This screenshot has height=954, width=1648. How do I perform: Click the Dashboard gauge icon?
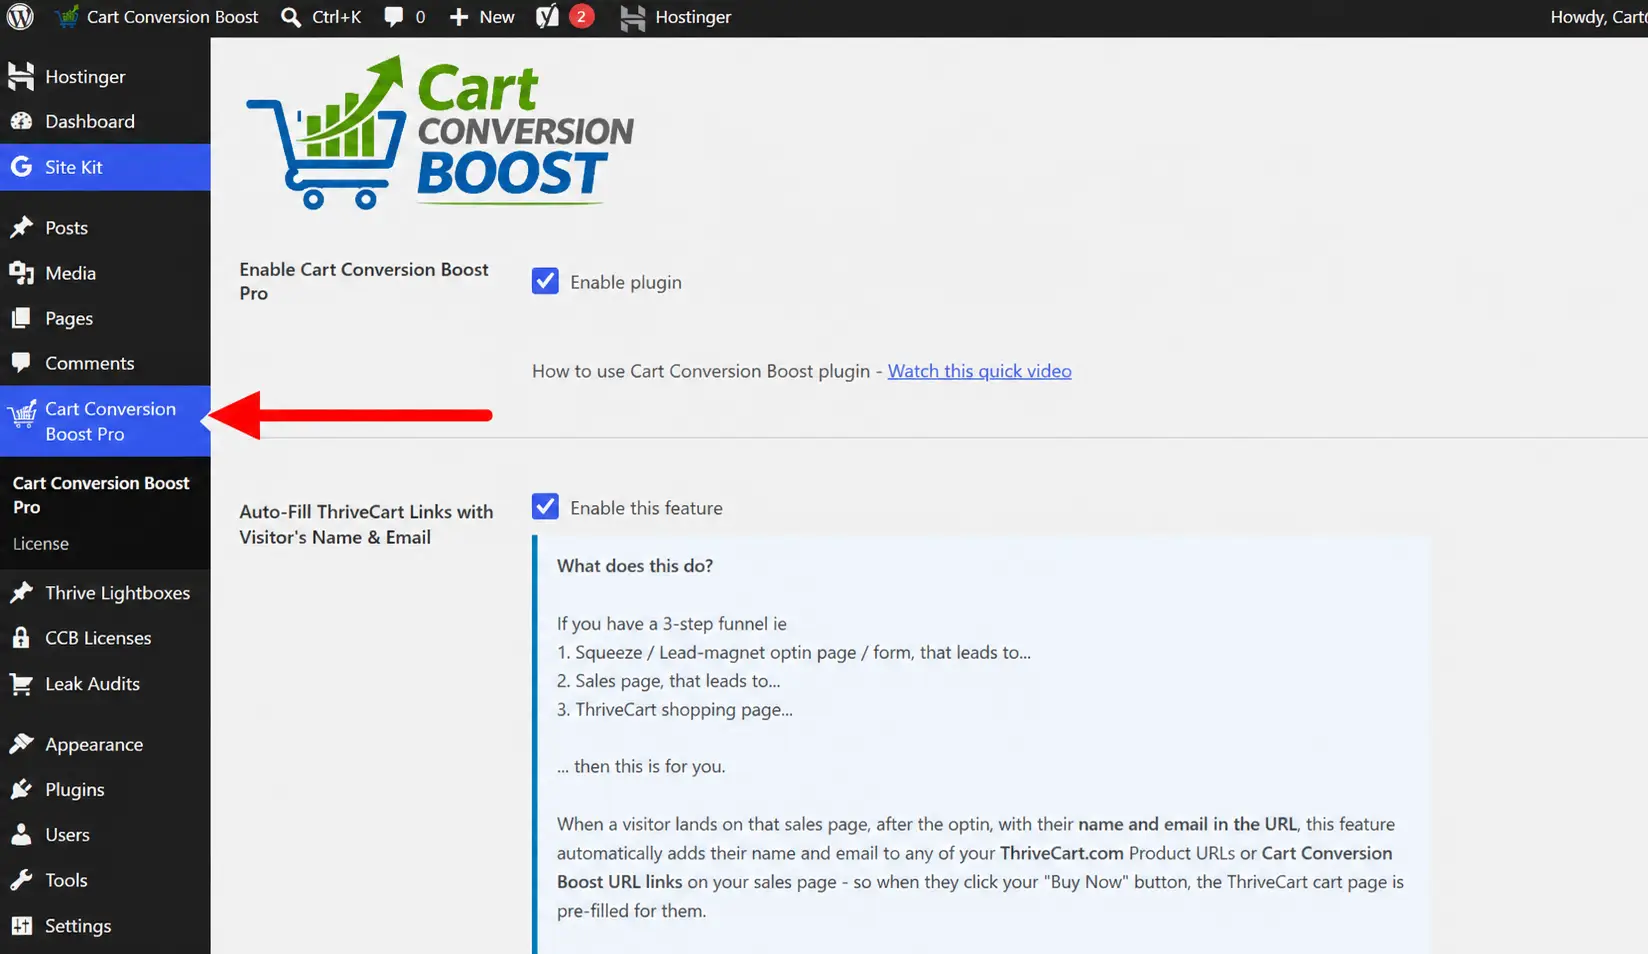click(21, 121)
